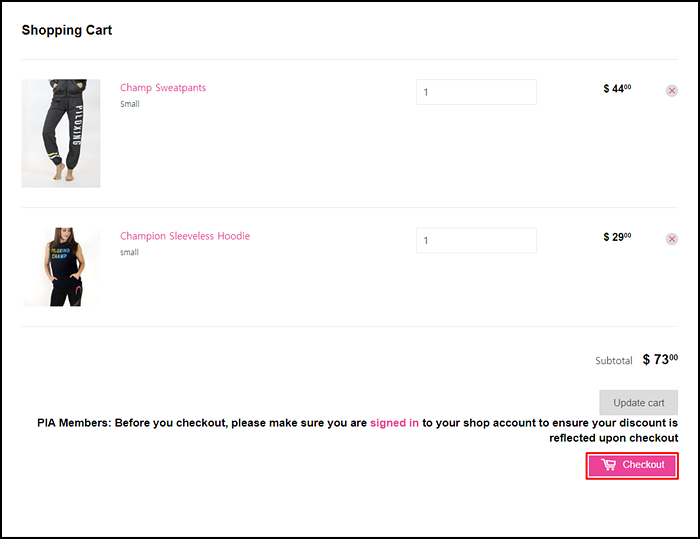Remove Champ Sweatpants with its X icon

671,91
